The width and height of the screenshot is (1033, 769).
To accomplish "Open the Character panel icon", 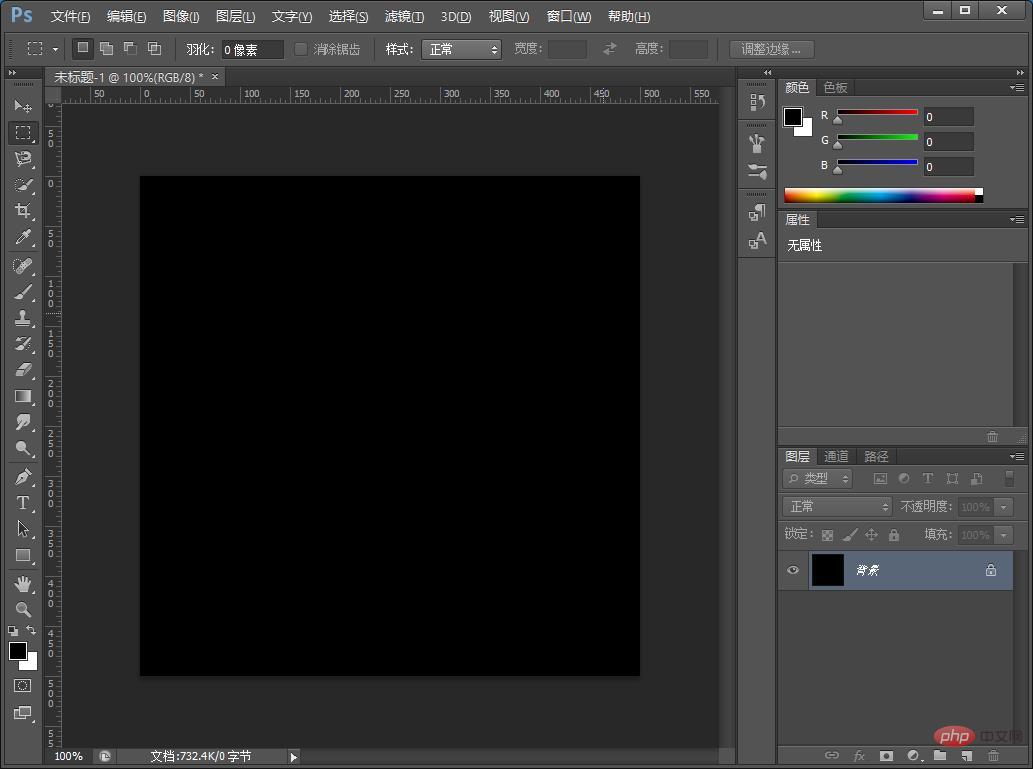I will pos(757,241).
